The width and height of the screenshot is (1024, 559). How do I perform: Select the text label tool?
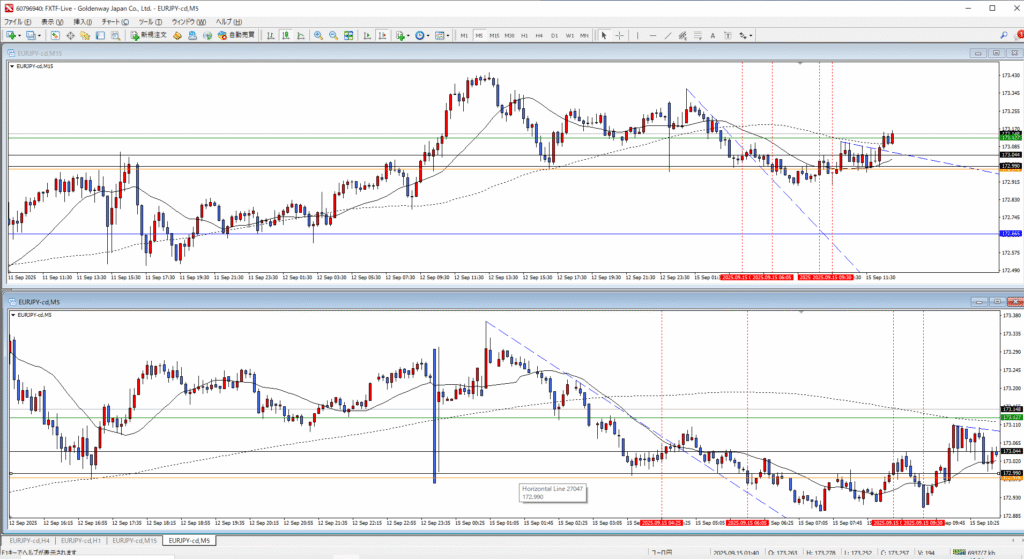click(728, 35)
